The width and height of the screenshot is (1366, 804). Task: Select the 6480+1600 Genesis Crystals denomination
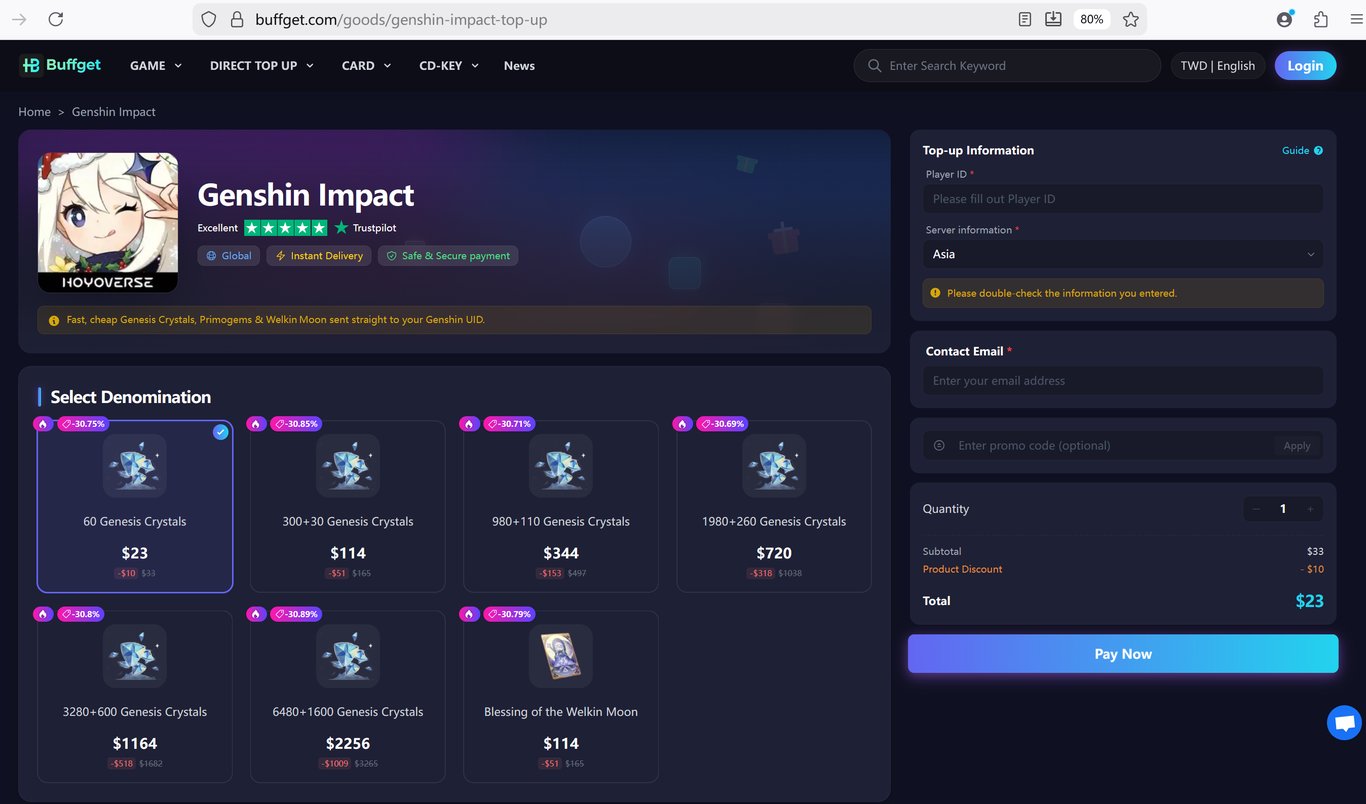click(x=348, y=697)
